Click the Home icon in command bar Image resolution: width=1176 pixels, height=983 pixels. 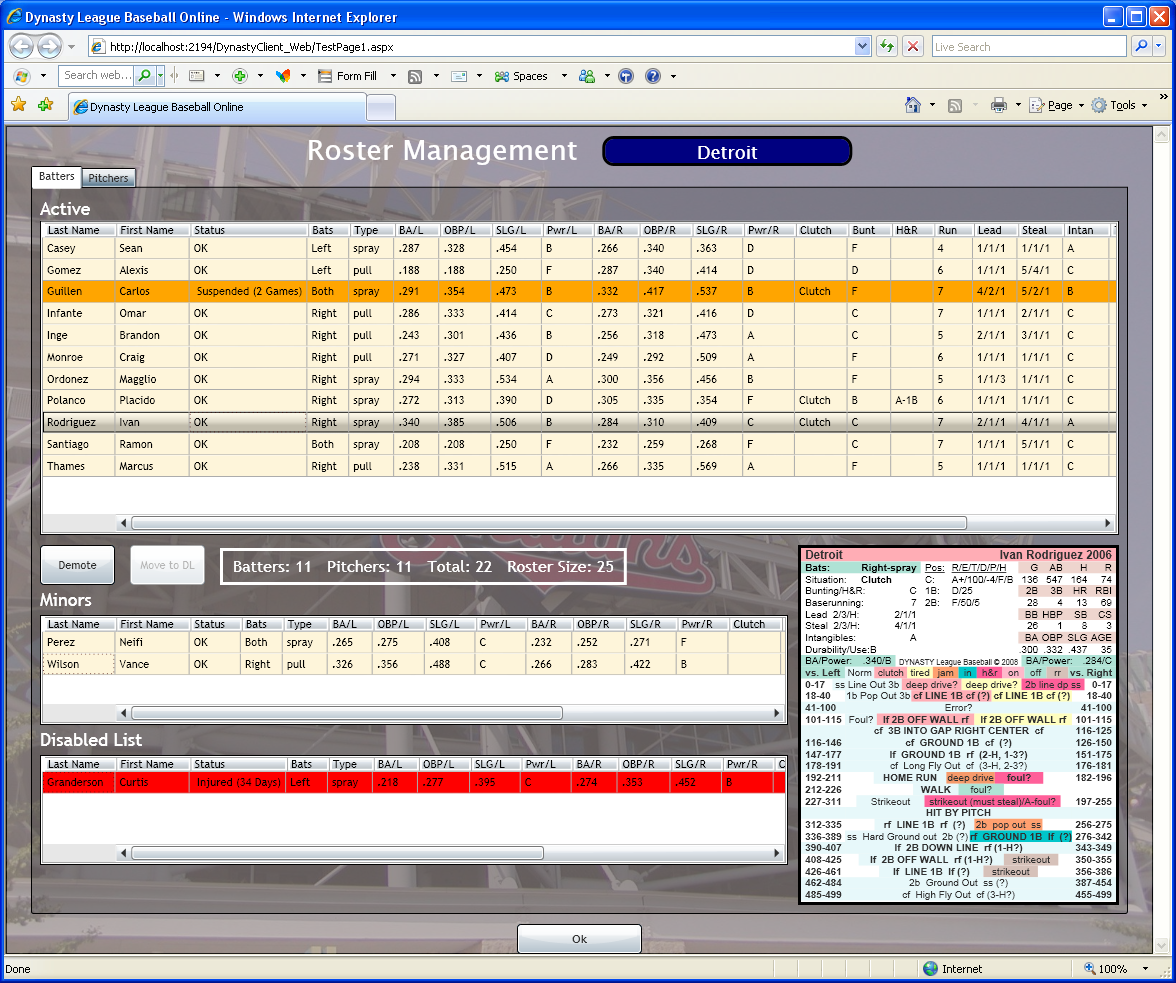coord(912,105)
